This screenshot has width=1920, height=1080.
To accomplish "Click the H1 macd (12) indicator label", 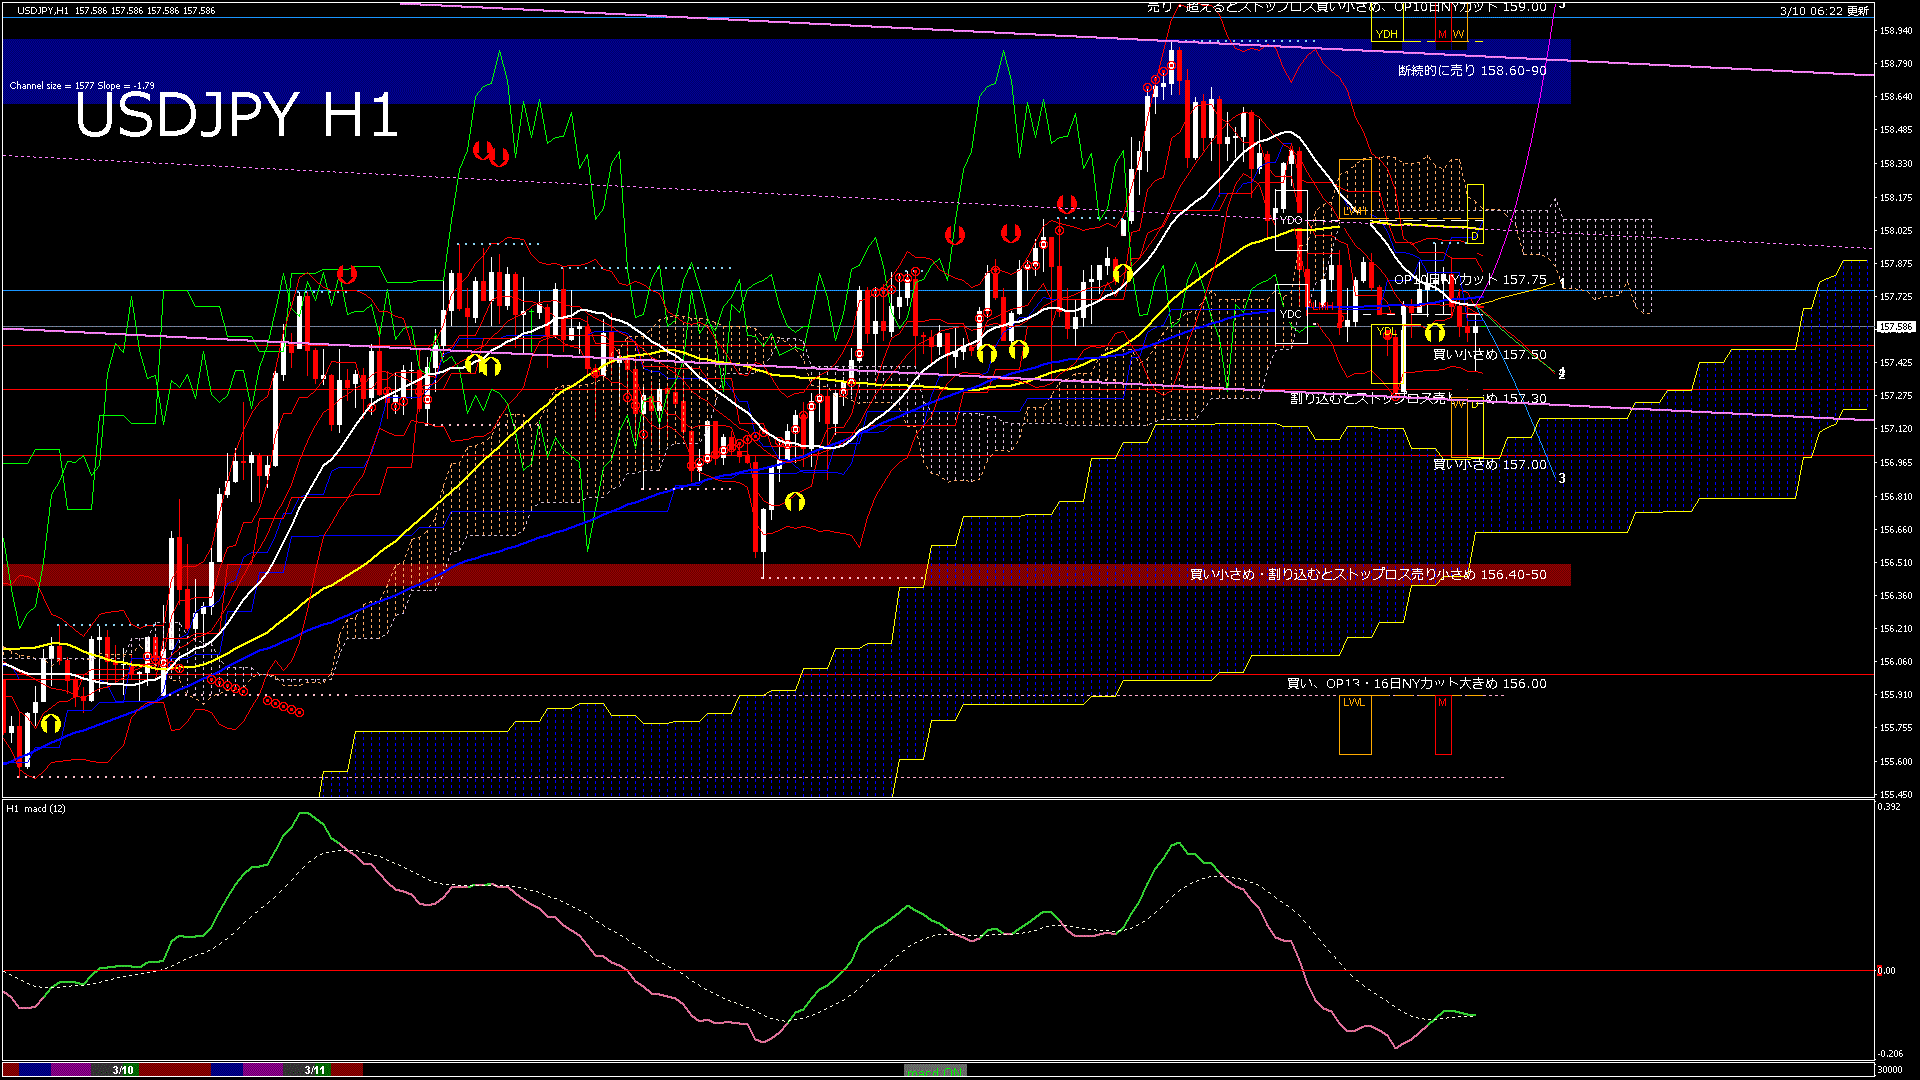I will click(x=36, y=808).
